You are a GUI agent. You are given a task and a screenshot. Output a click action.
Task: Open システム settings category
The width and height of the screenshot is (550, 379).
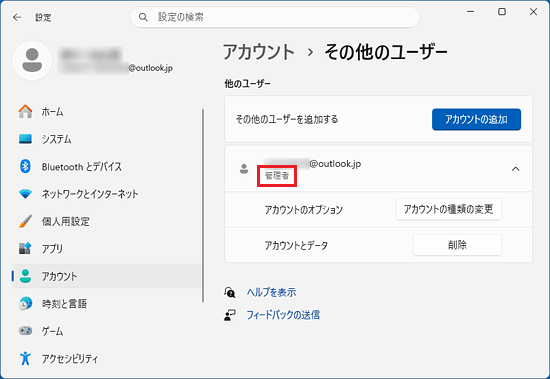(x=107, y=139)
